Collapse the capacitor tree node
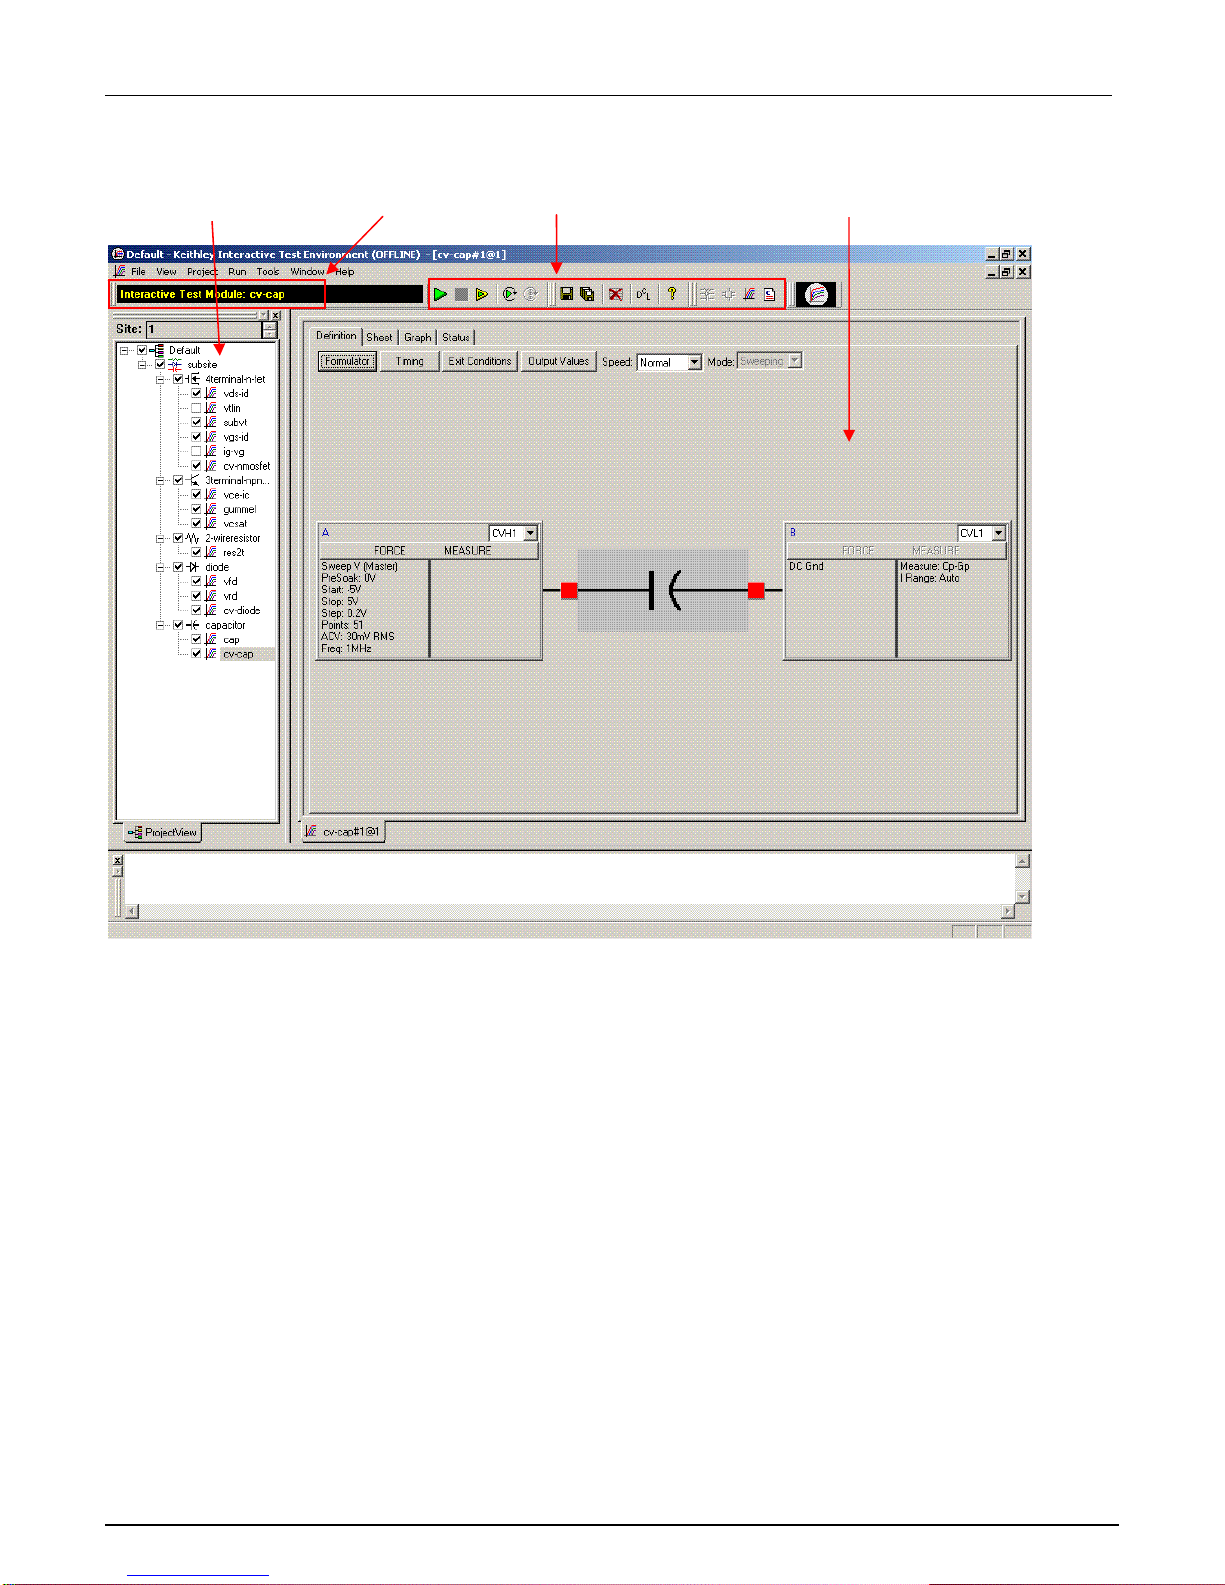The width and height of the screenshot is (1225, 1585). click(x=160, y=625)
